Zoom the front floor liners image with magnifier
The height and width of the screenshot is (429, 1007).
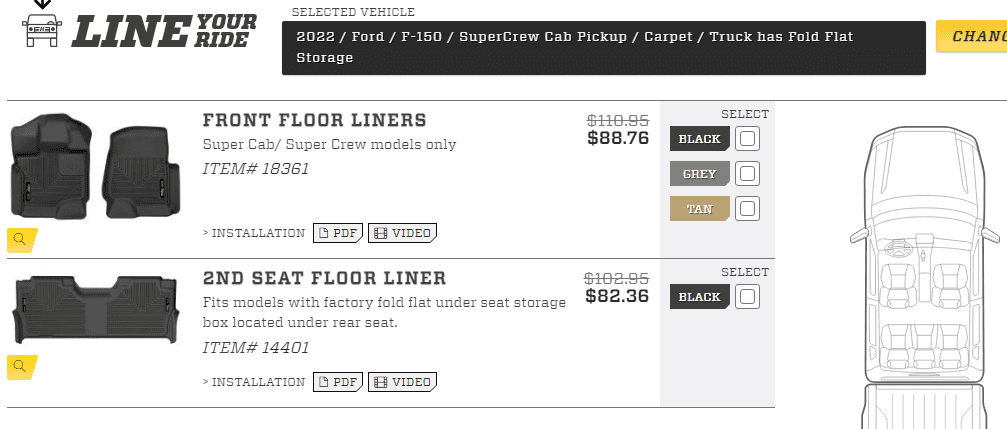point(21,239)
